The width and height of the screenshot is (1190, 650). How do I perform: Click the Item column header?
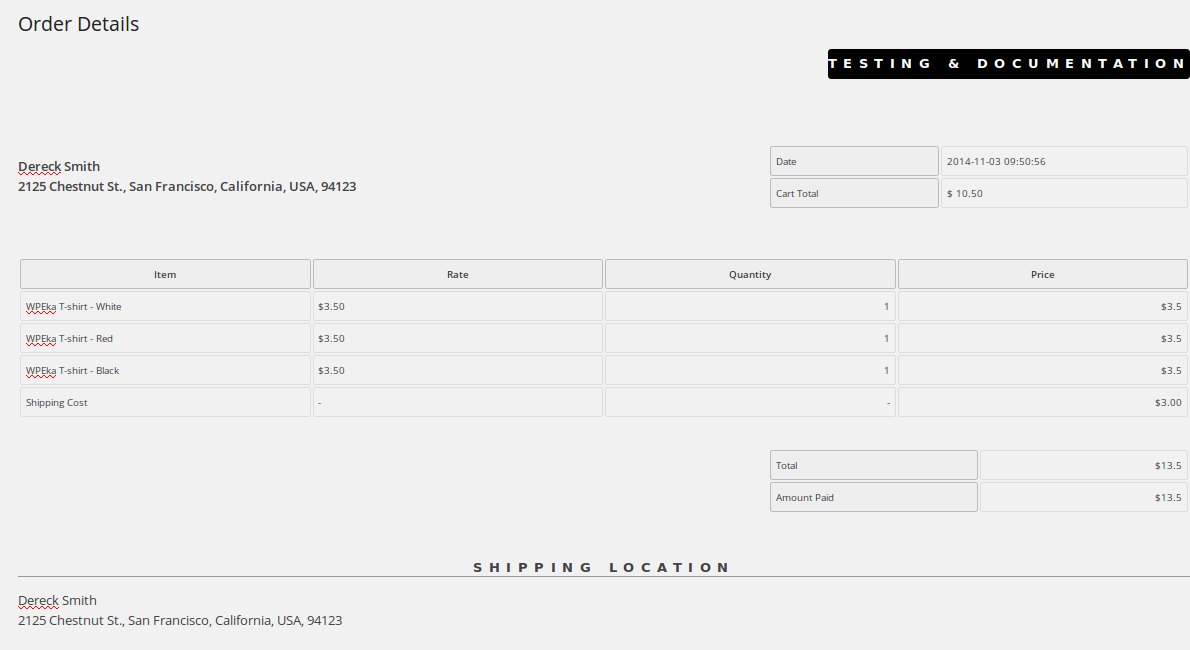(165, 274)
